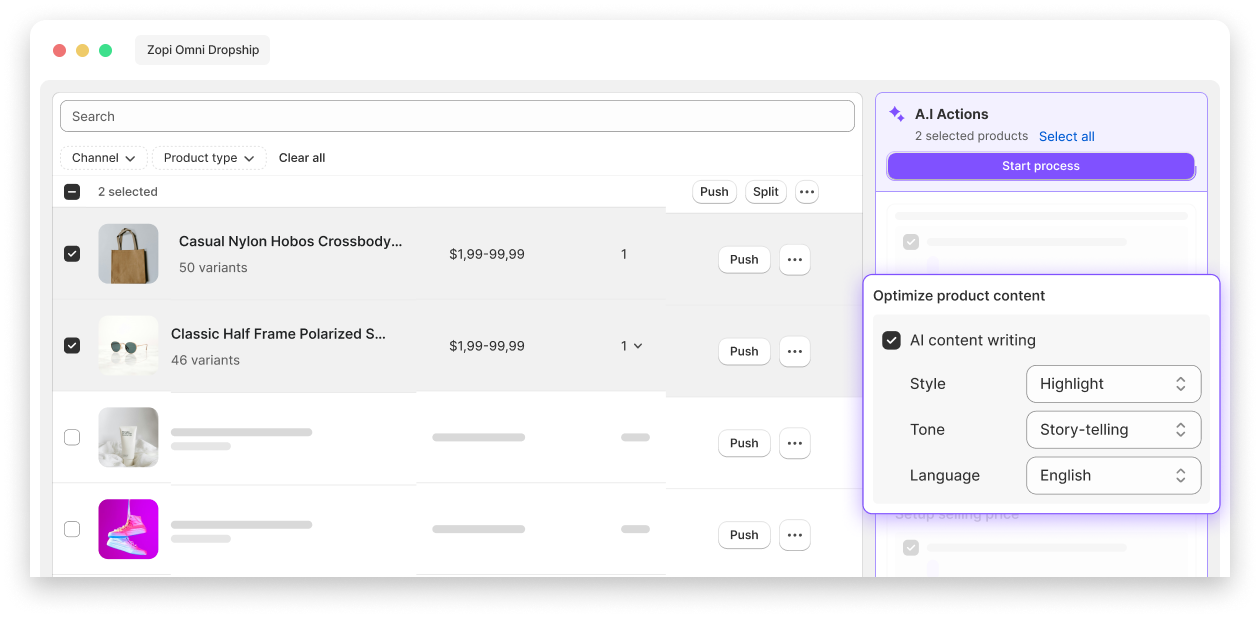Toggle the select-all checkbox beside '2 selected'

(72, 192)
